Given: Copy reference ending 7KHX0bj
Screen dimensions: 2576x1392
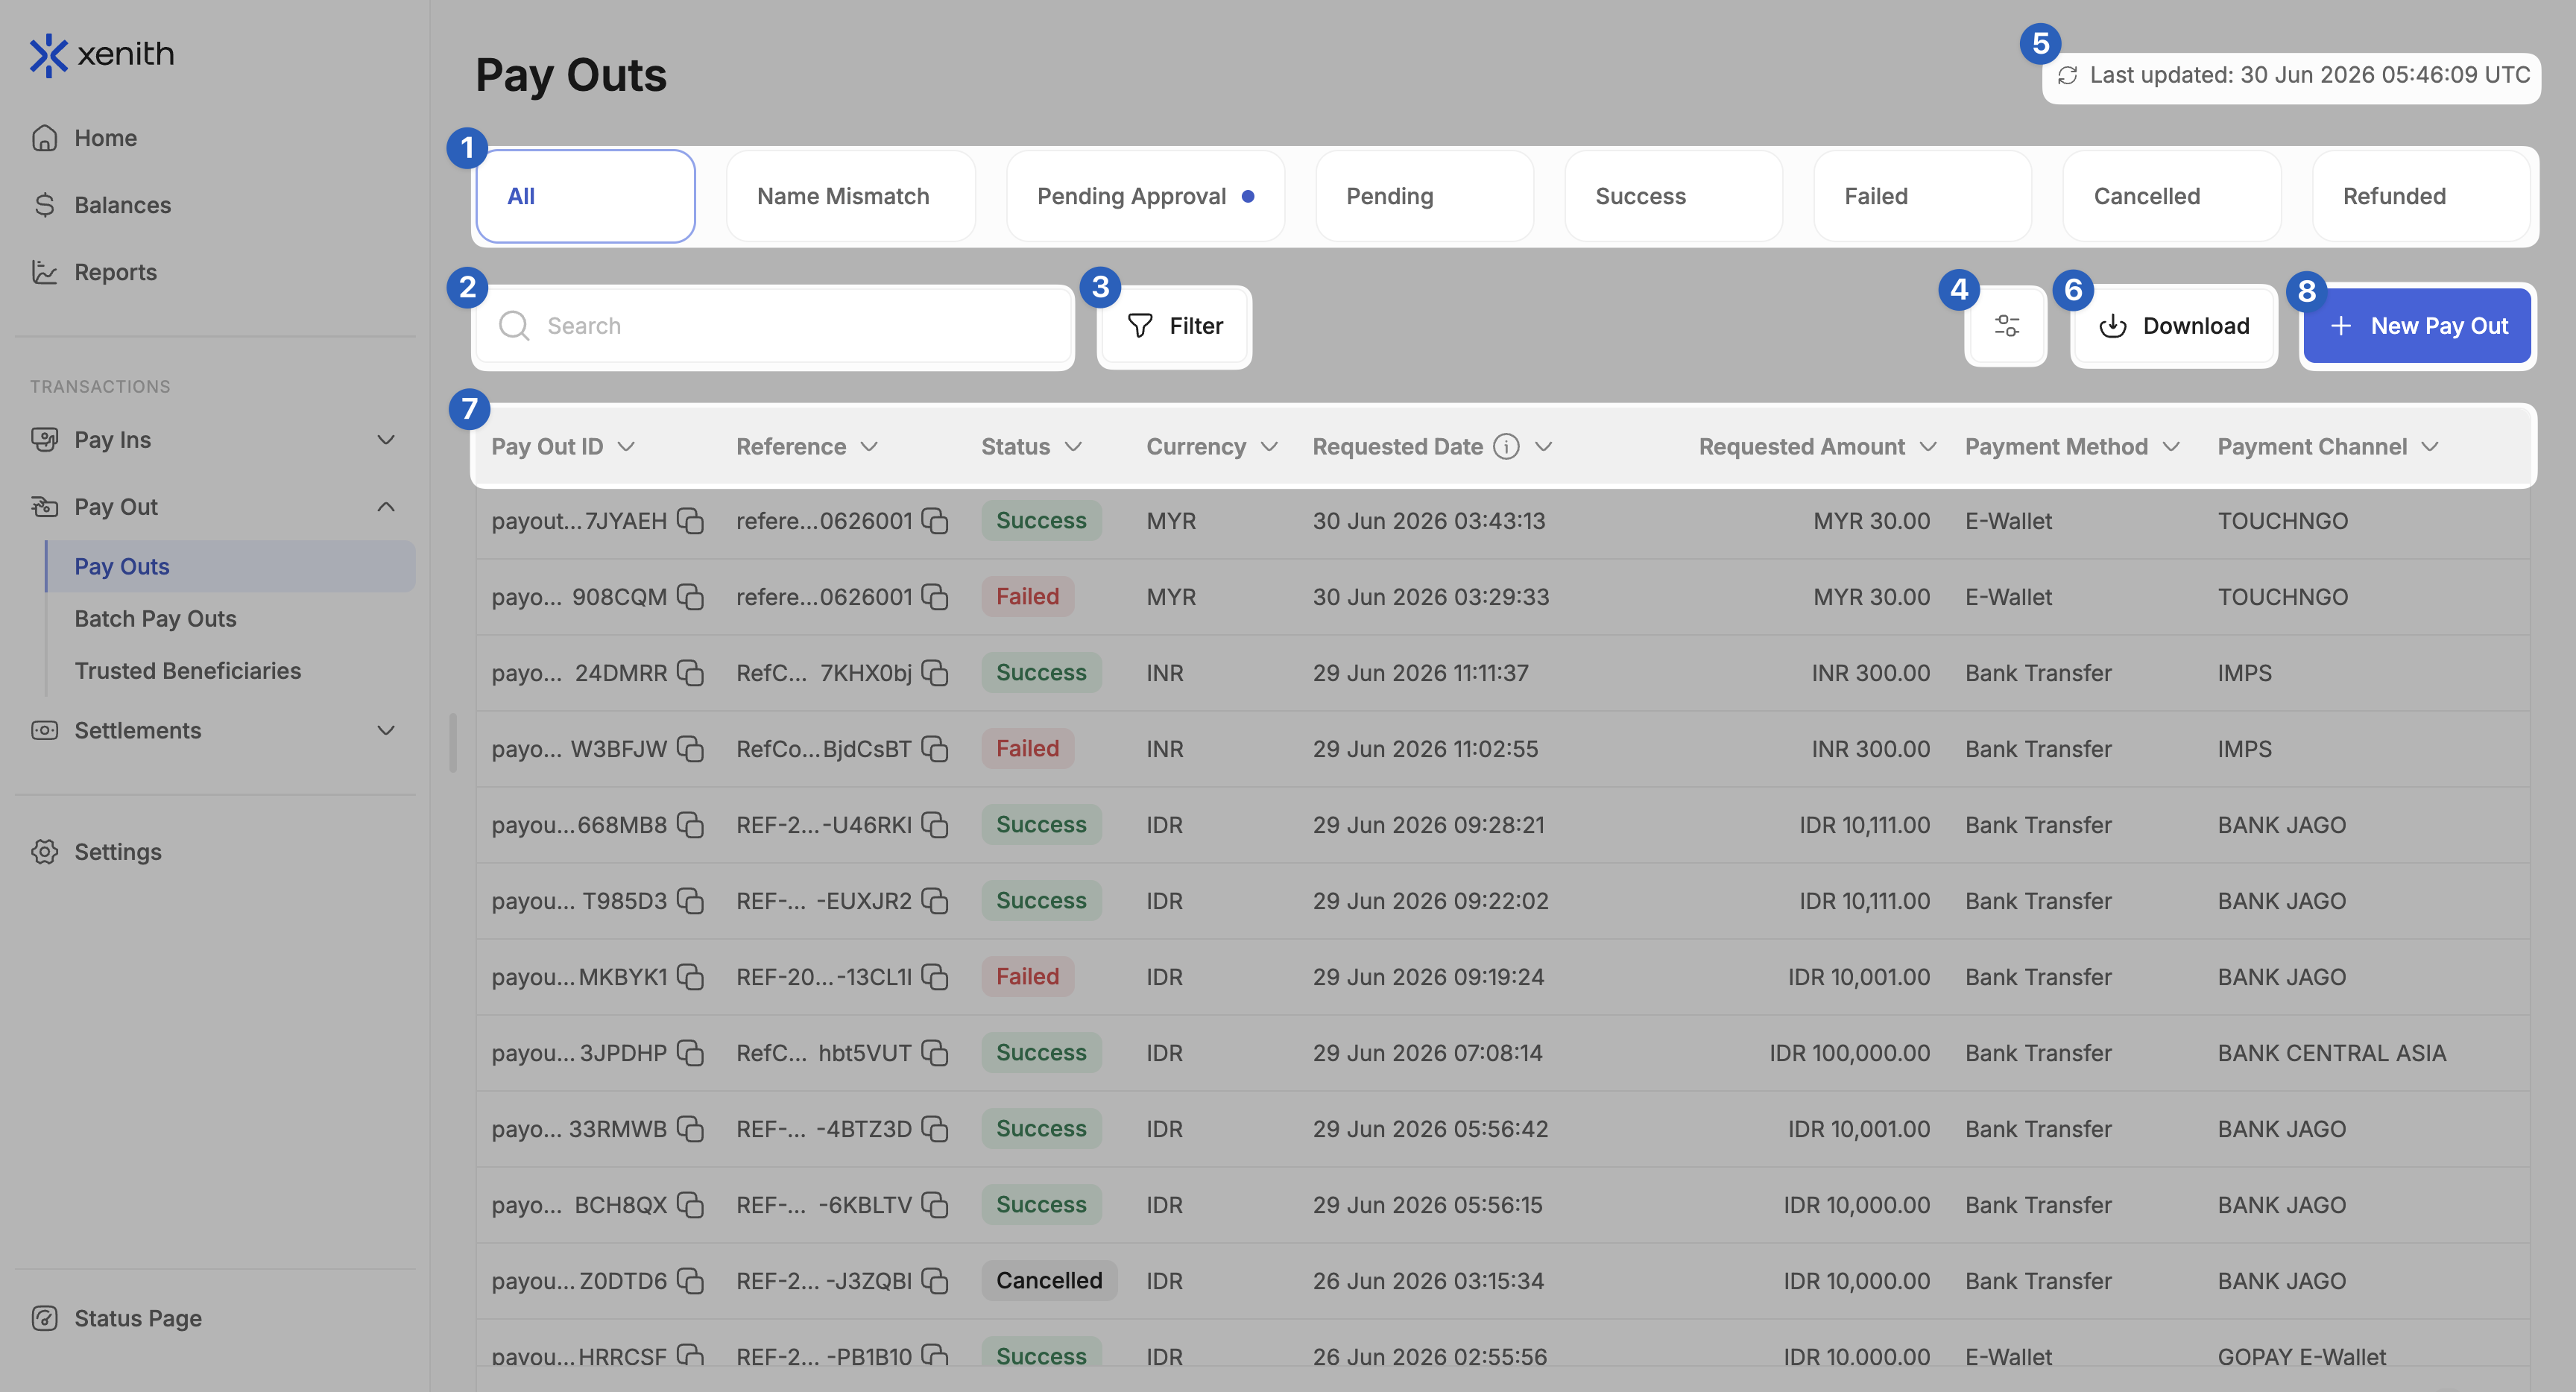Looking at the screenshot, I should tap(935, 673).
